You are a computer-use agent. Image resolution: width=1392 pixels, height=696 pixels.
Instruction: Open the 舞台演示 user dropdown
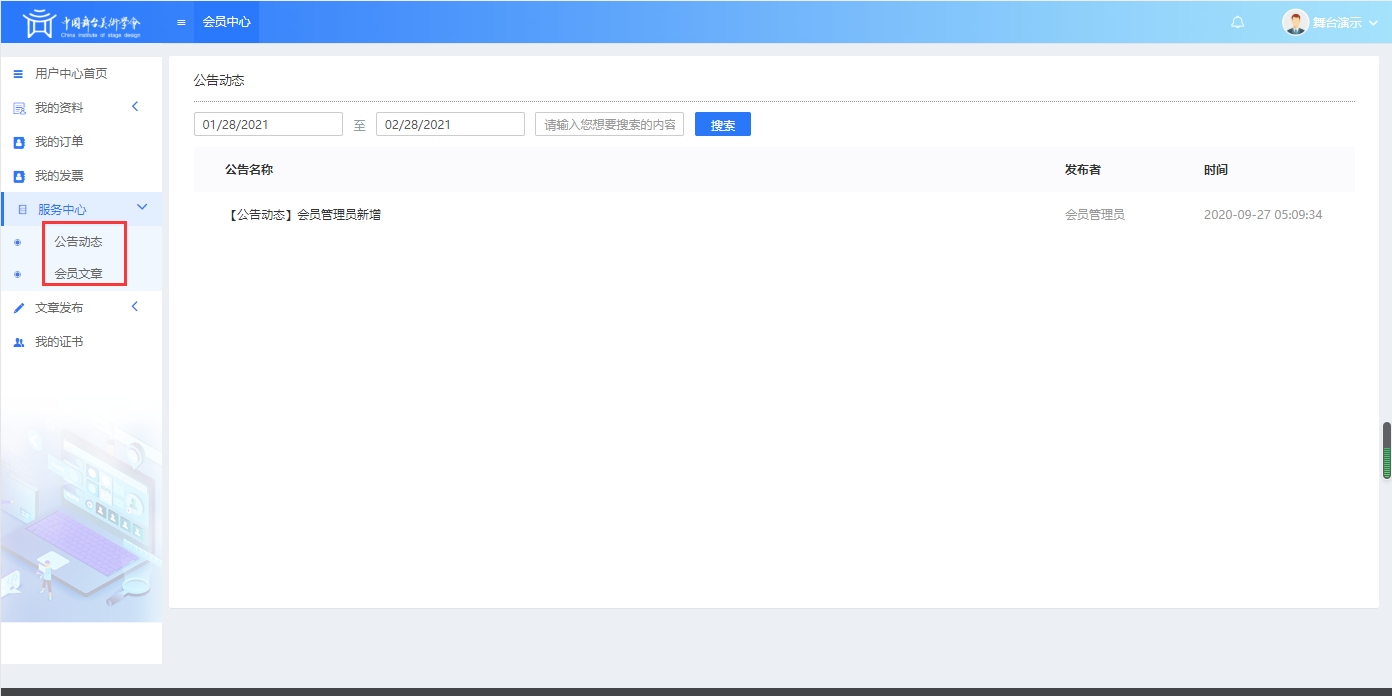(x=1343, y=23)
